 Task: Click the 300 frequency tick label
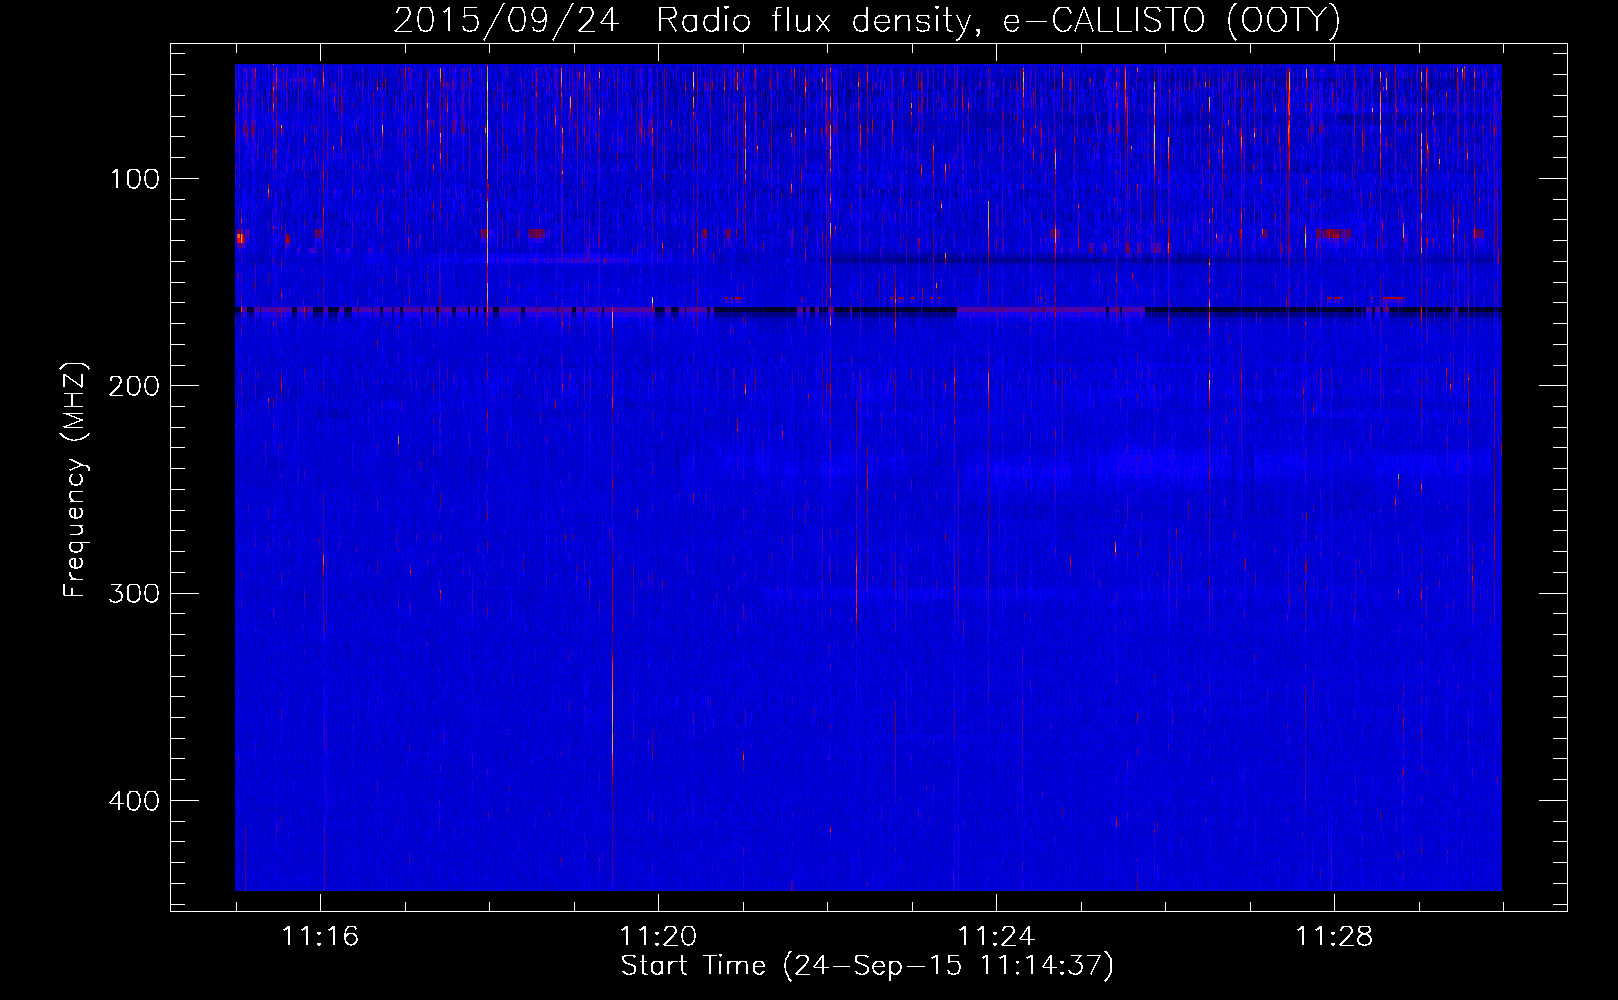pos(134,593)
